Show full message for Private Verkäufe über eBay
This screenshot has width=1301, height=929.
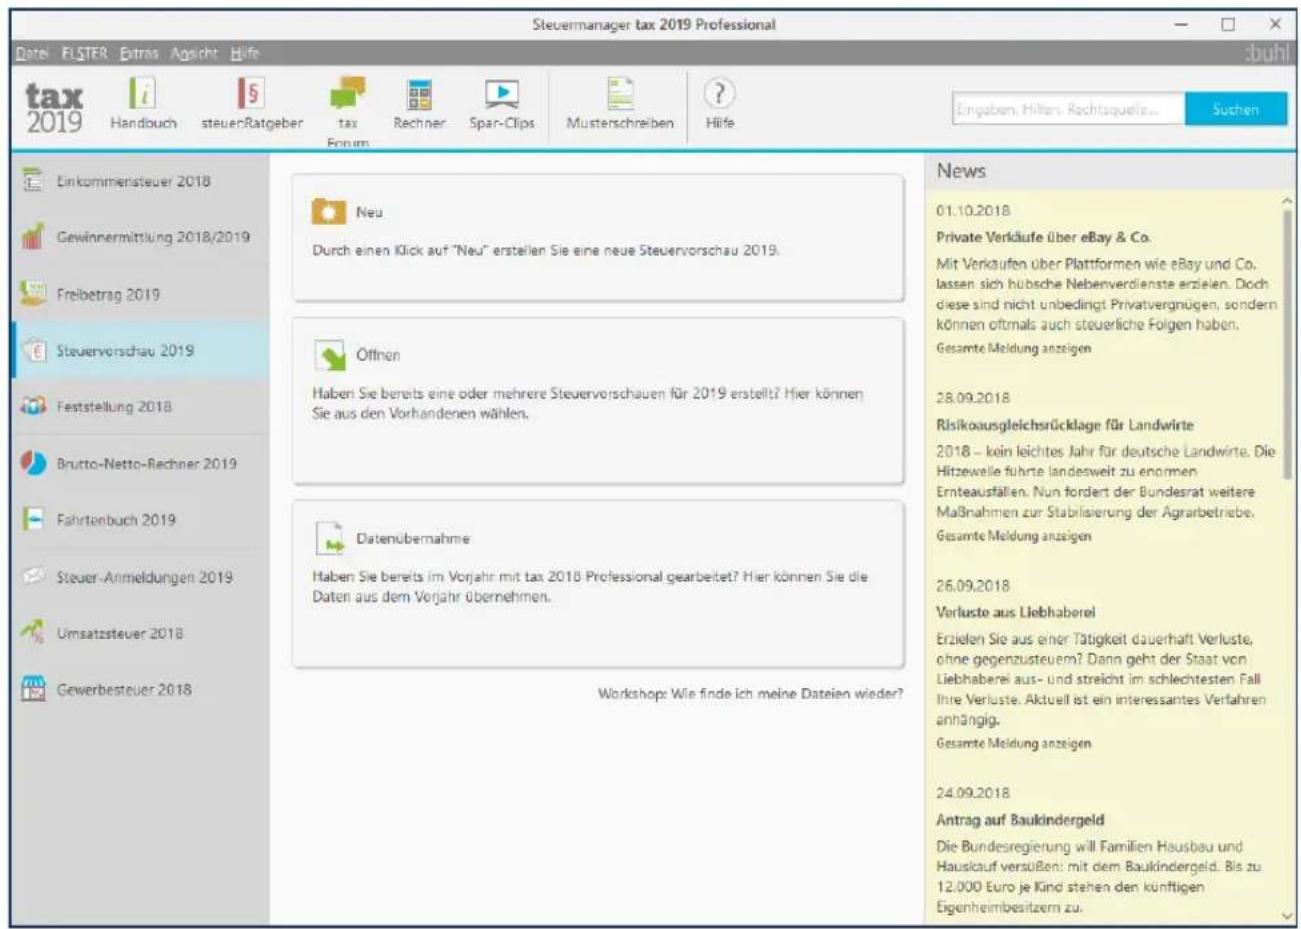(1013, 348)
